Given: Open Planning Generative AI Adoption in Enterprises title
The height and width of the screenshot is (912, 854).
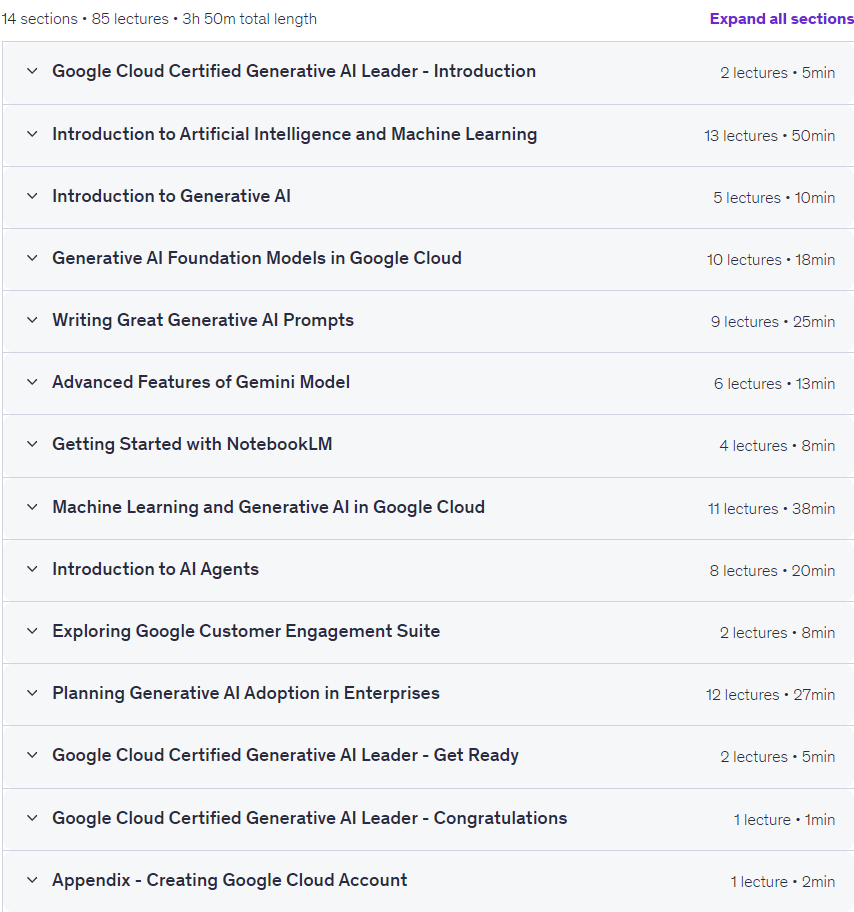Looking at the screenshot, I should click(x=246, y=693).
